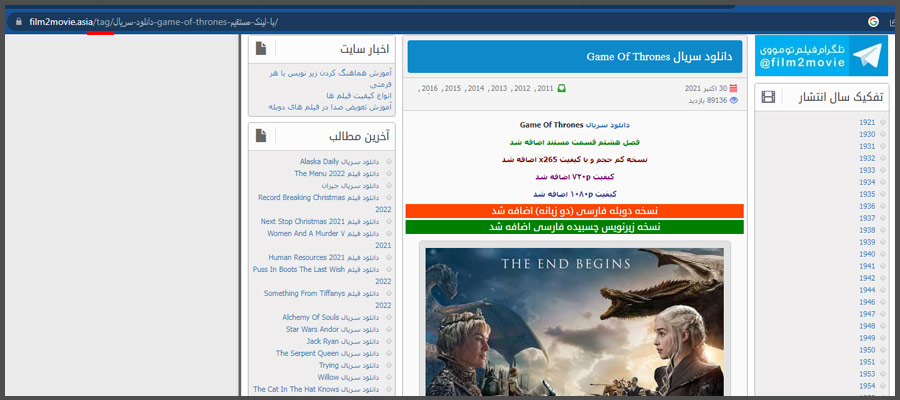Open Alchemy Of Souls series post
The height and width of the screenshot is (400, 900).
click(x=331, y=317)
